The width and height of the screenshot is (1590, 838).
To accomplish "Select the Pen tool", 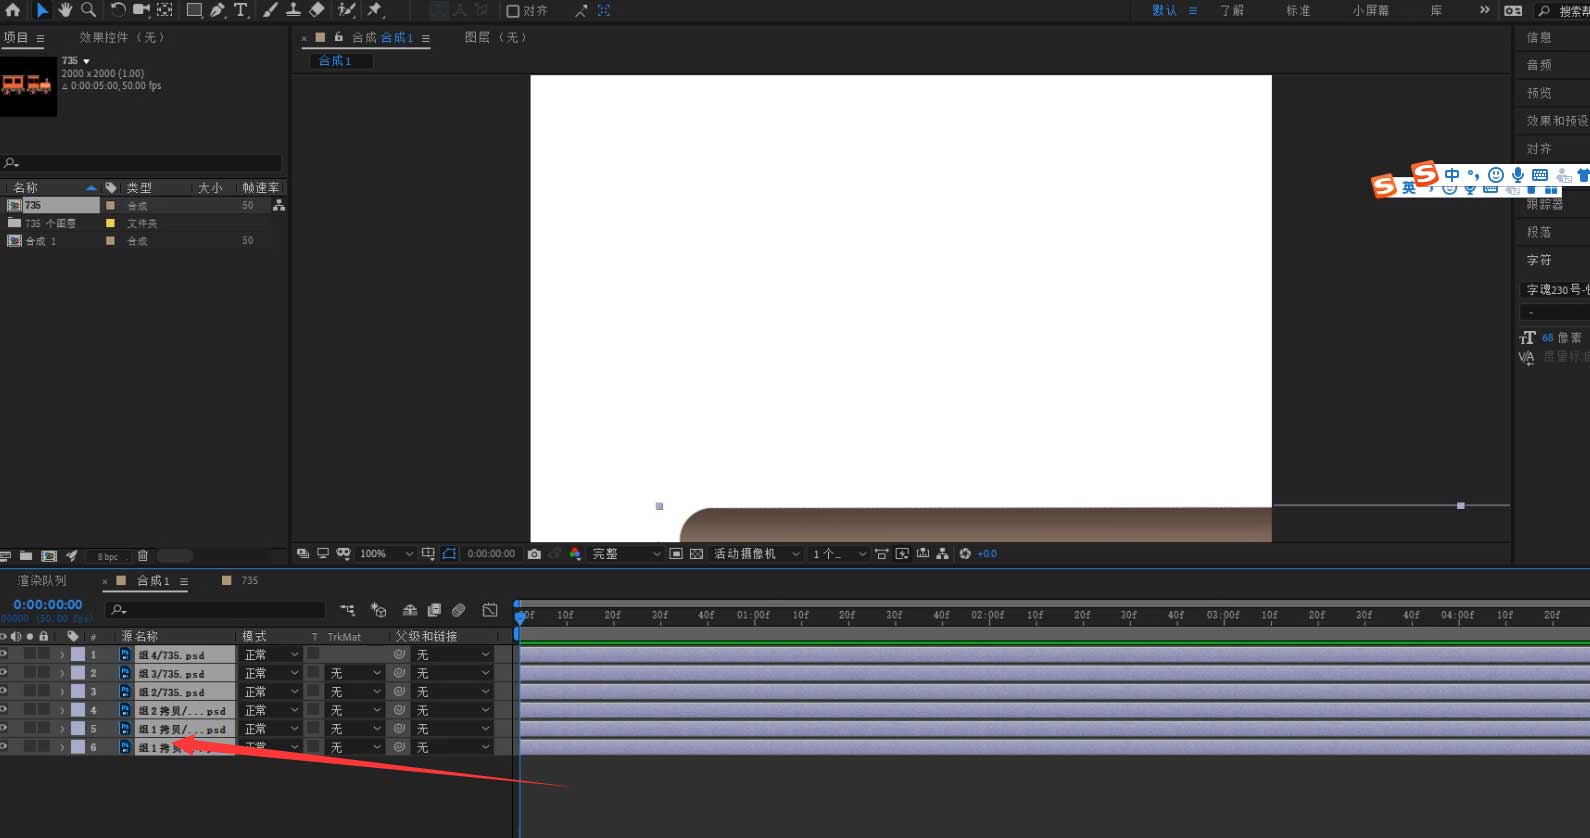I will (217, 10).
